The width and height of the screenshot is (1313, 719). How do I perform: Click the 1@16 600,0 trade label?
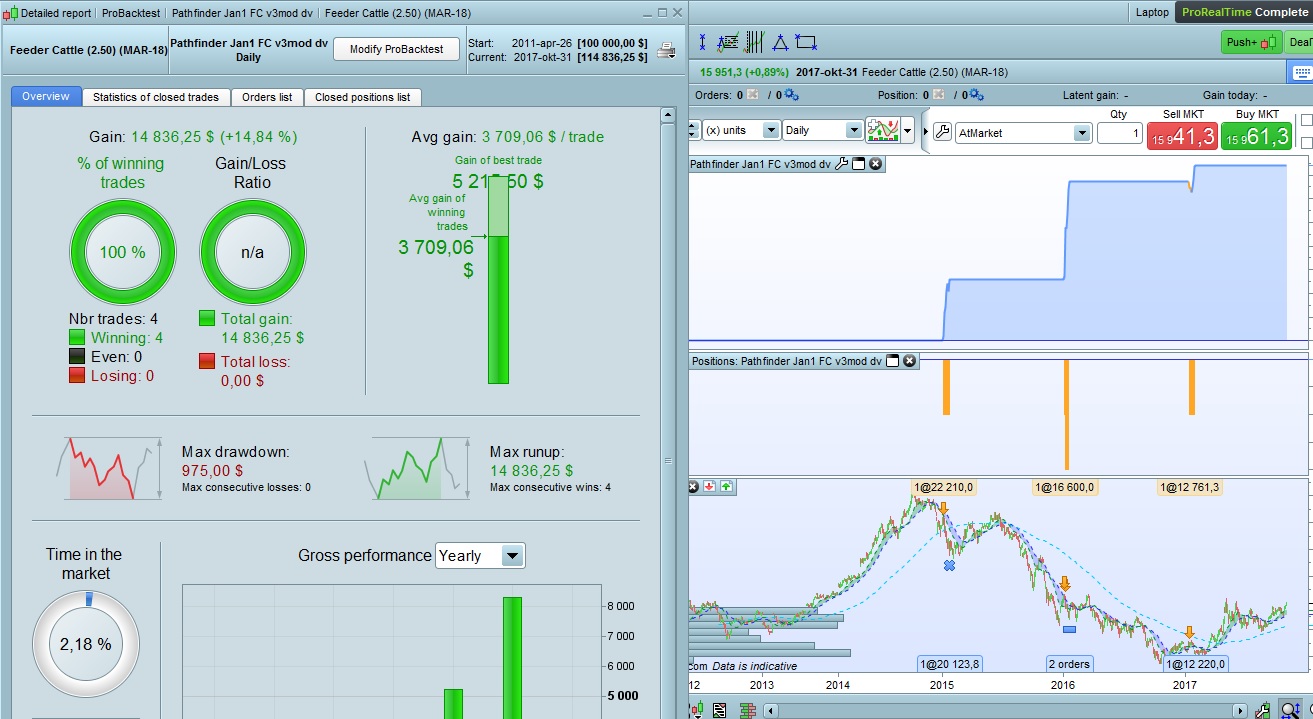(x=1064, y=488)
